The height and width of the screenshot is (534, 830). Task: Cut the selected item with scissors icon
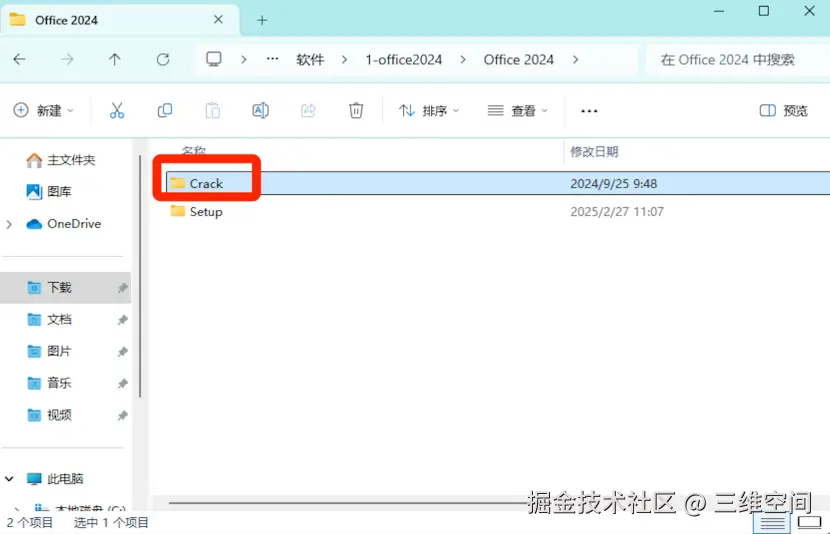(116, 111)
